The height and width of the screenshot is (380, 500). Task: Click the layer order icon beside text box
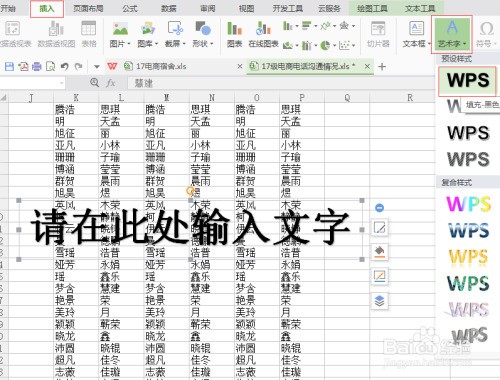[380, 301]
